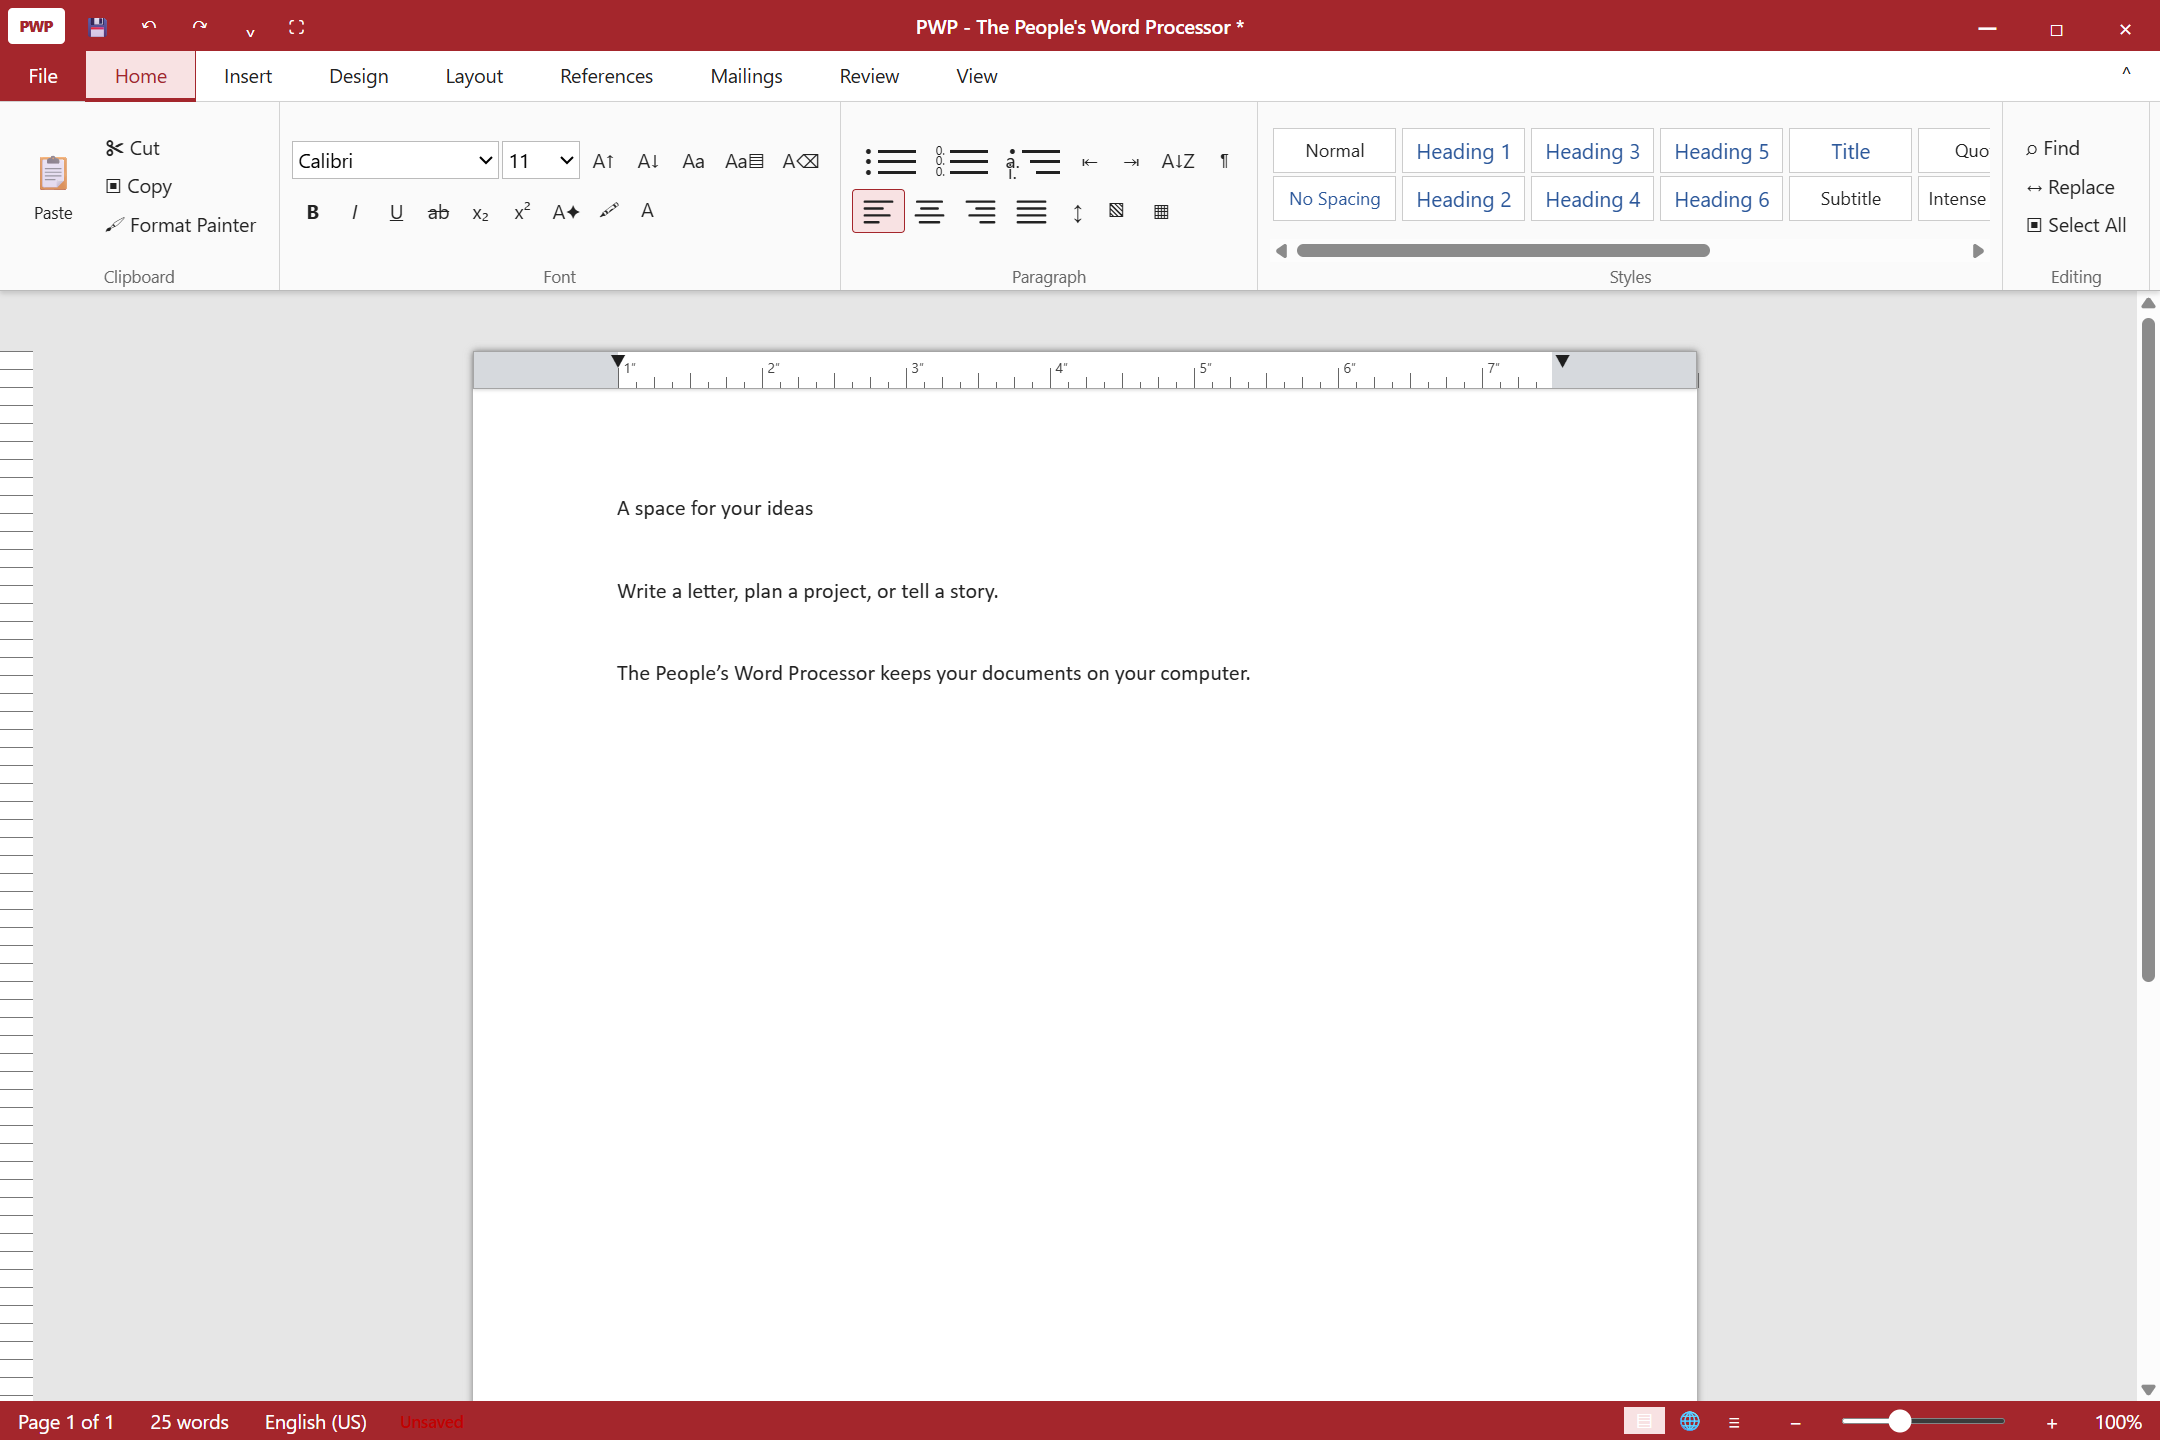Toggle bold formatting
The height and width of the screenshot is (1440, 2160).
[x=313, y=212]
